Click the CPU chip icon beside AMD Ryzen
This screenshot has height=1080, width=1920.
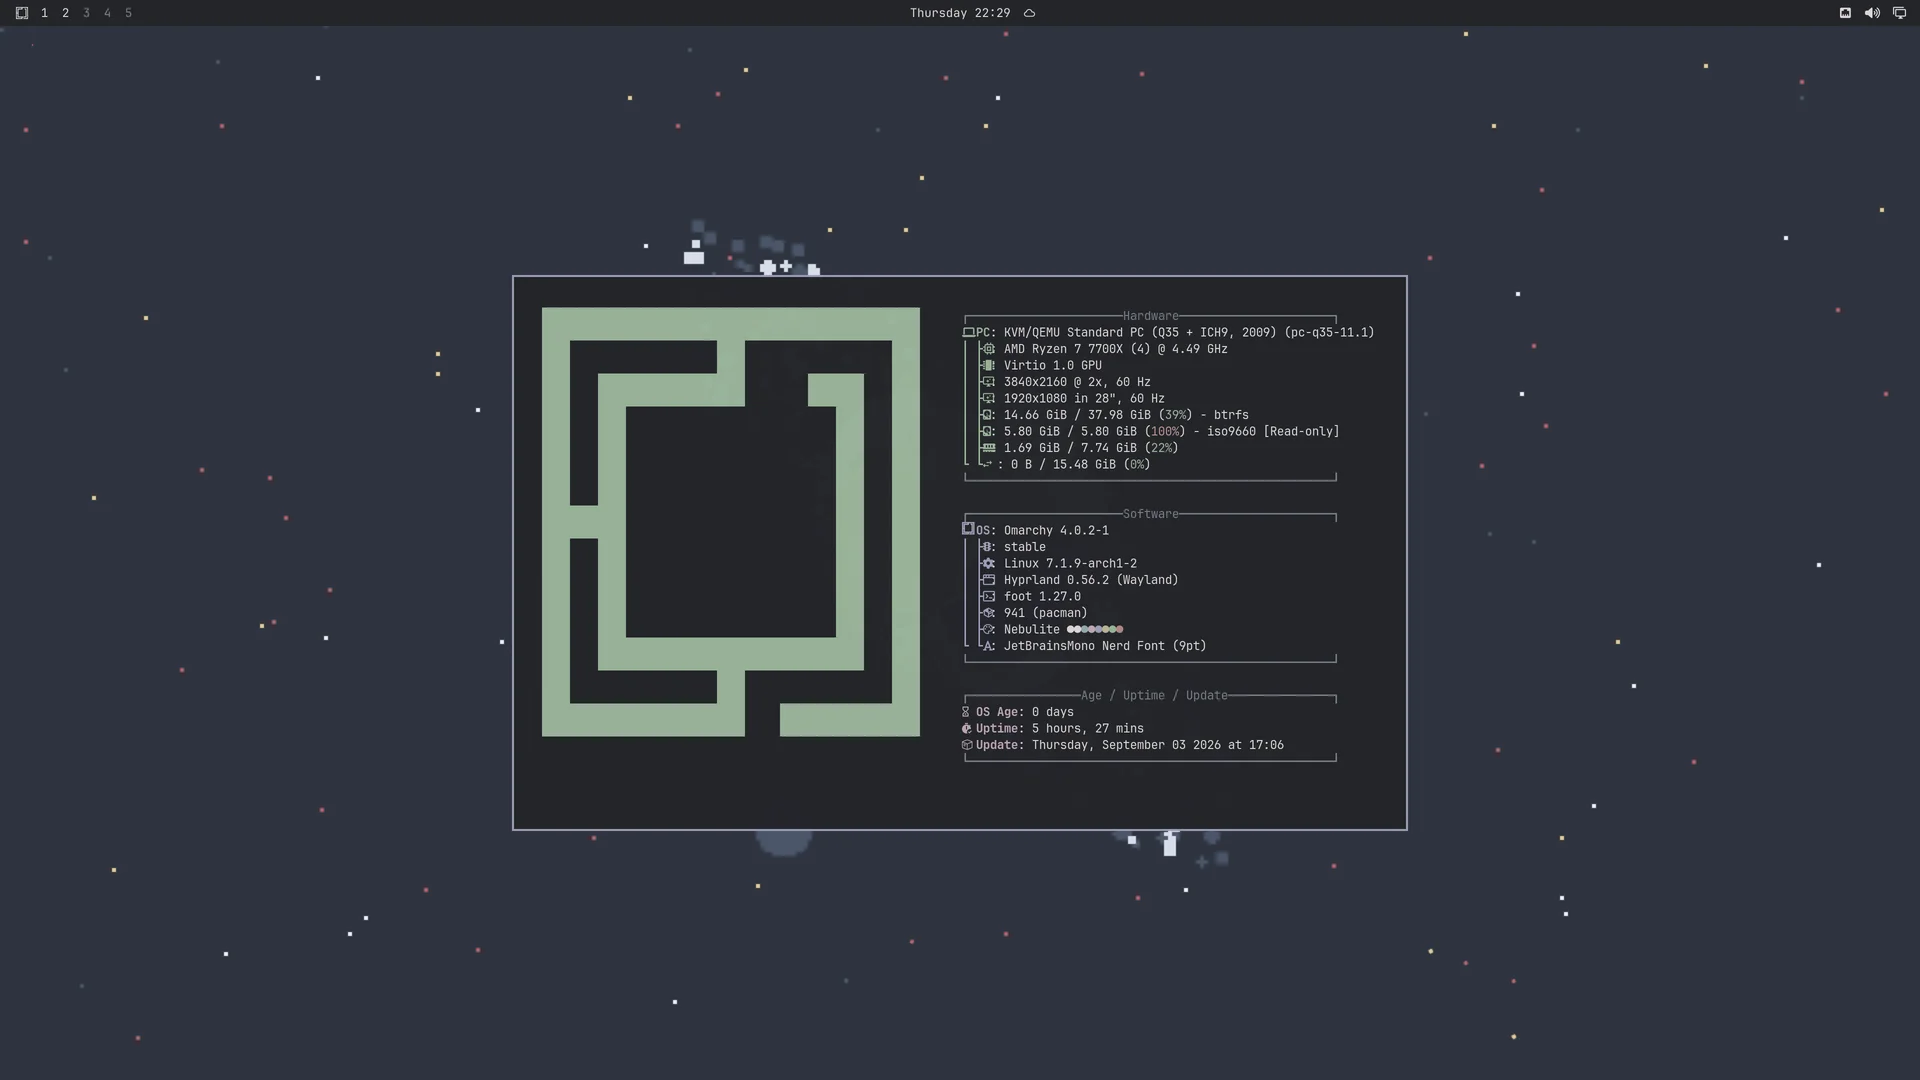[x=989, y=349]
